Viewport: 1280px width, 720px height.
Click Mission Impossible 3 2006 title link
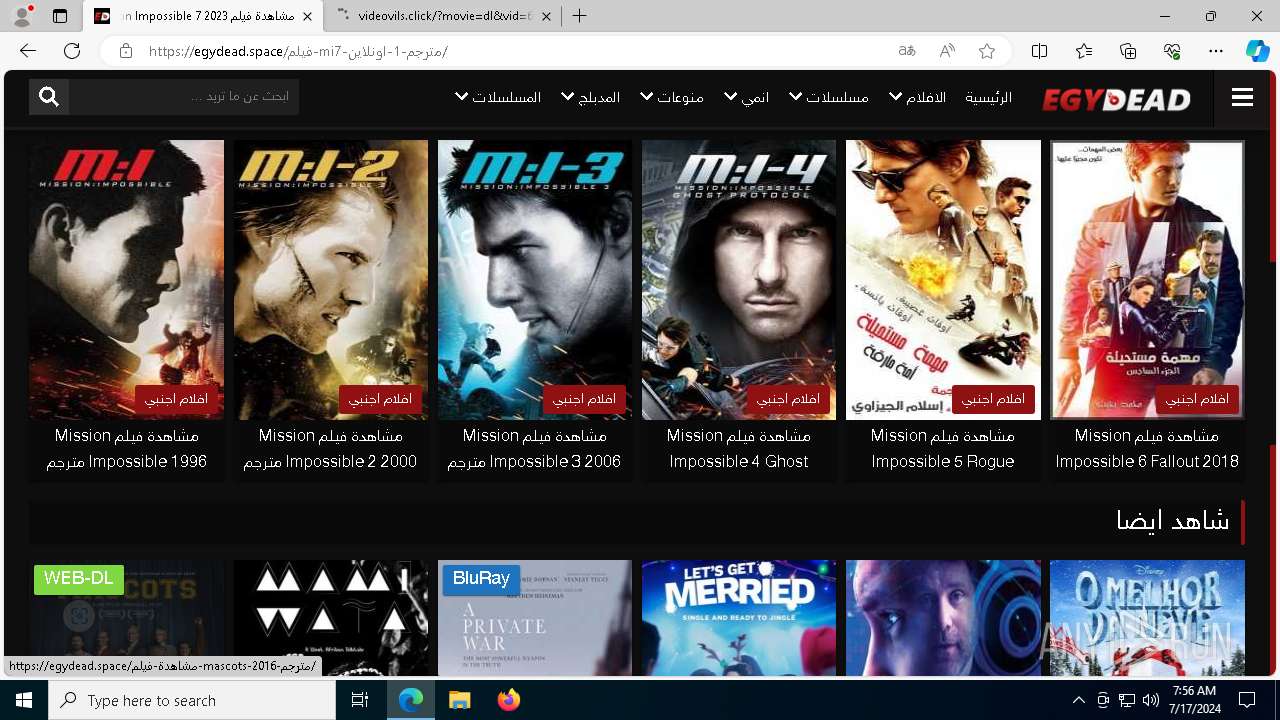point(535,449)
